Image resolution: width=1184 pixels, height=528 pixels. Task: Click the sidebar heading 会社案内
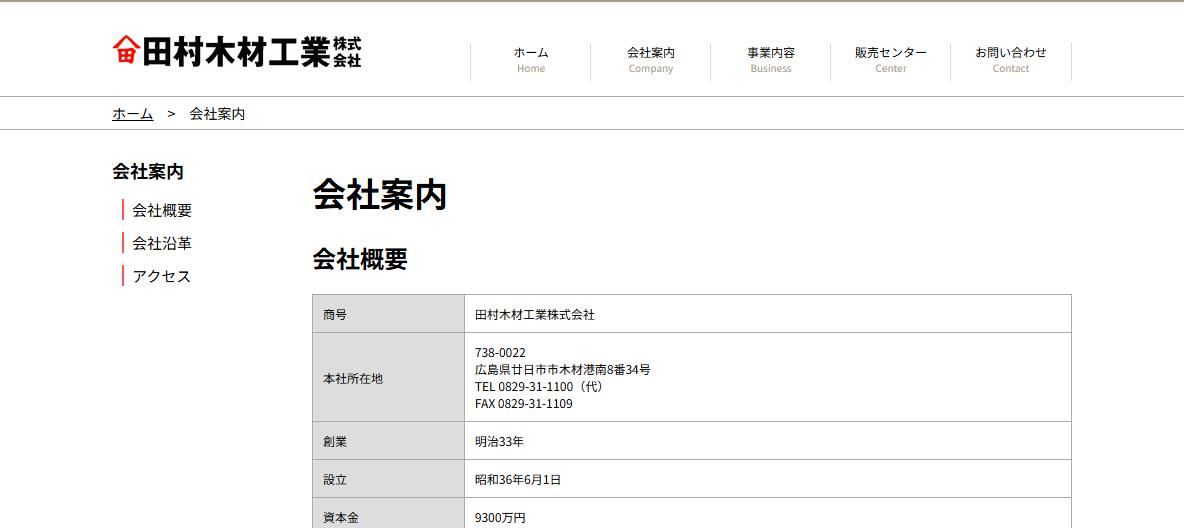[x=148, y=171]
